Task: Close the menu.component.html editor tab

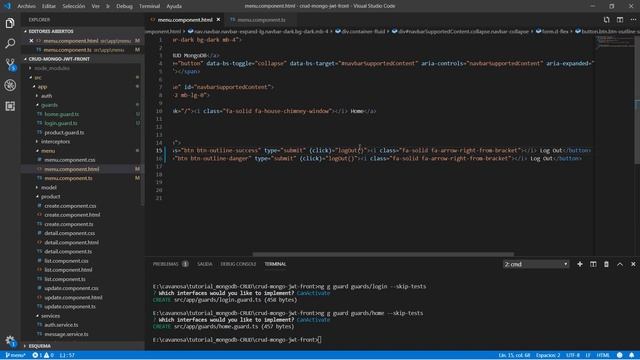Action: click(x=218, y=20)
